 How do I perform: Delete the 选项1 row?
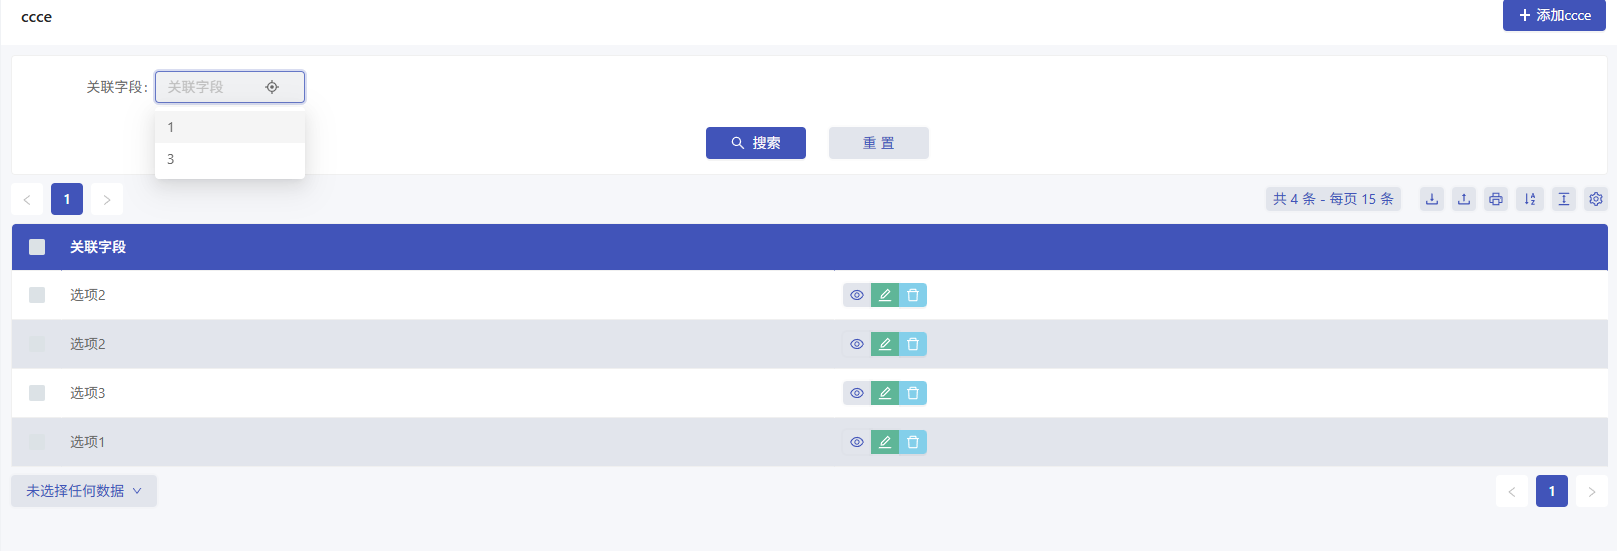pyautogui.click(x=913, y=442)
